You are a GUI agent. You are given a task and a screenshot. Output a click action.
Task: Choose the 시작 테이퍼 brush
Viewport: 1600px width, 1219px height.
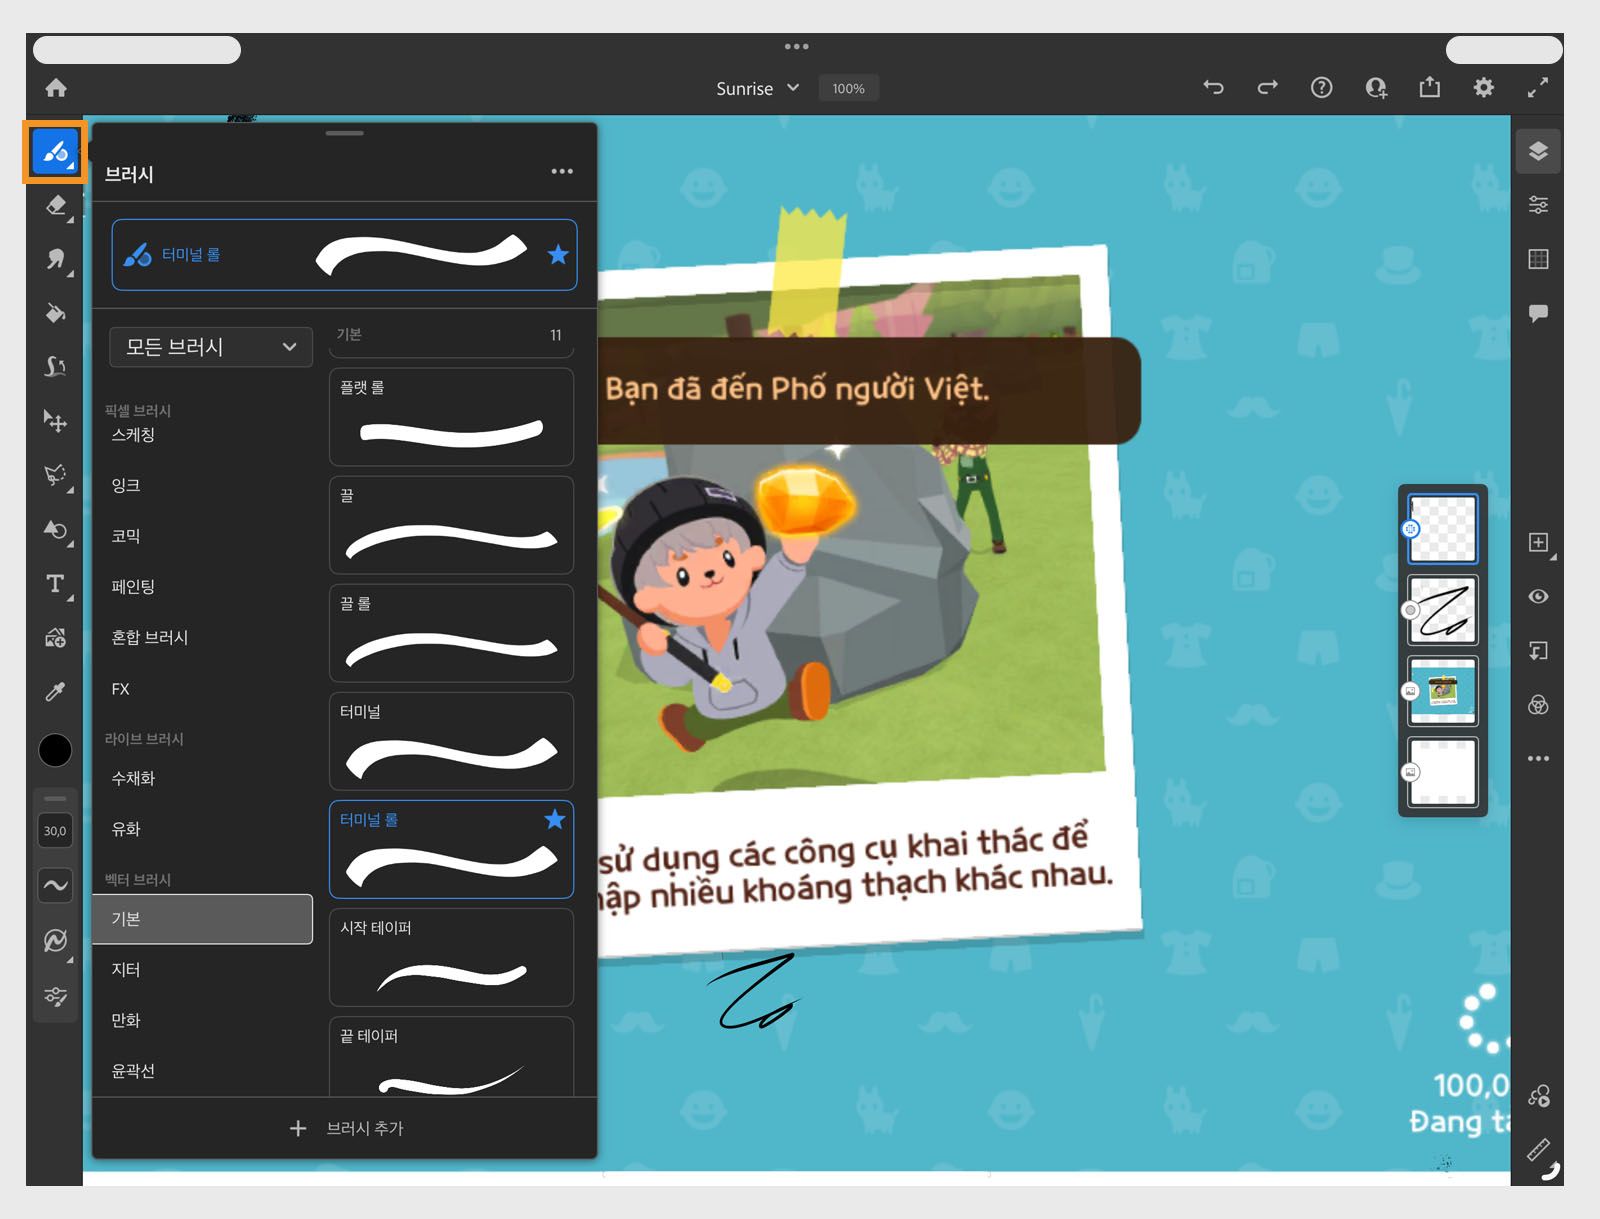451,957
